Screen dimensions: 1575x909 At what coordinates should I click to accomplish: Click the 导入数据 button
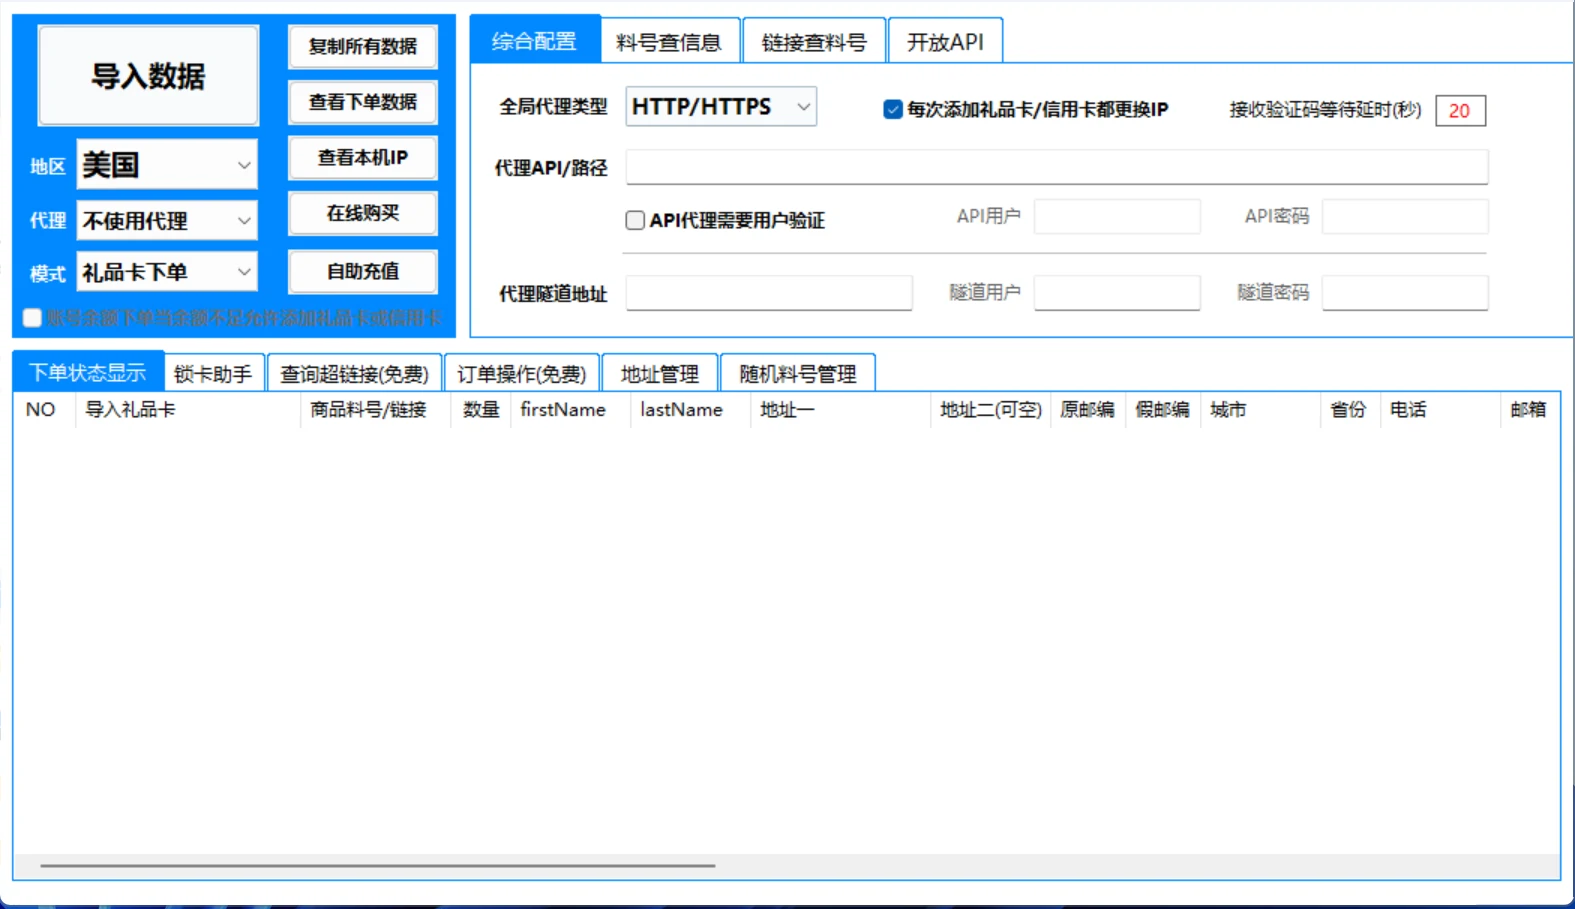[x=148, y=76]
